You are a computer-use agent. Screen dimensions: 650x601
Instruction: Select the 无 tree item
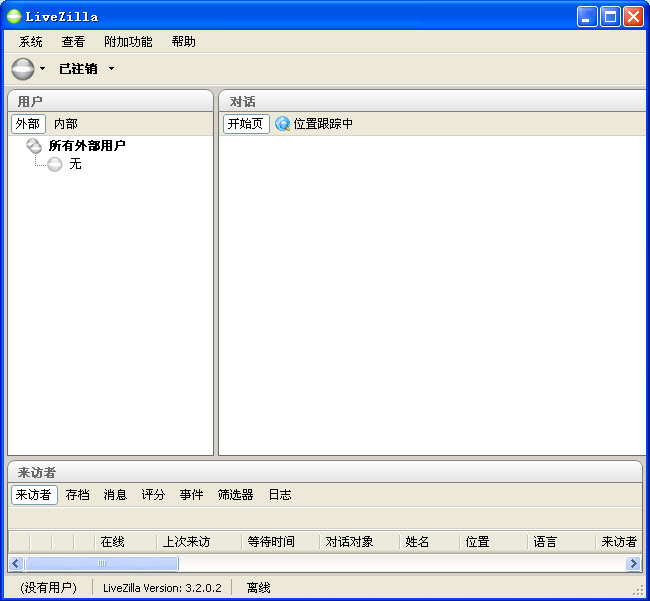coord(75,164)
